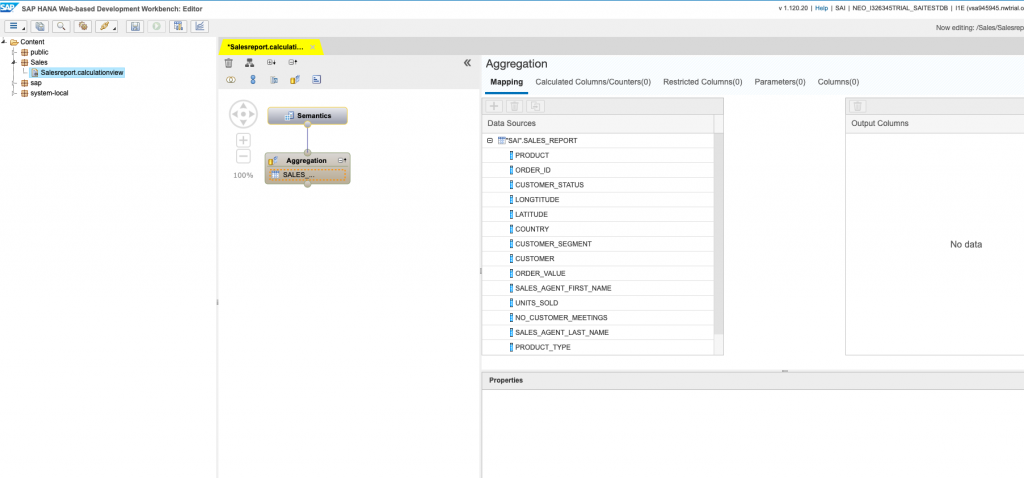Click the gear settings toolbar icon
The height and width of the screenshot is (478, 1024).
pyautogui.click(x=82, y=27)
